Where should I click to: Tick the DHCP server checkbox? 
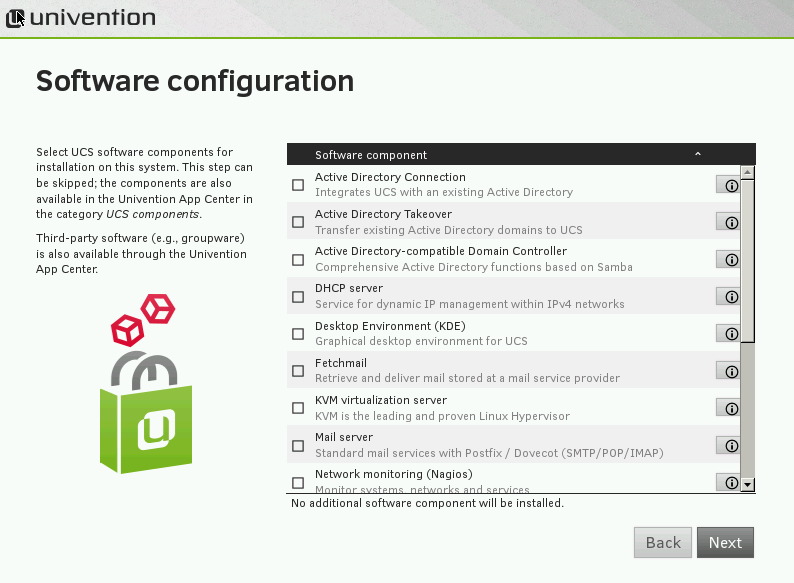(298, 297)
